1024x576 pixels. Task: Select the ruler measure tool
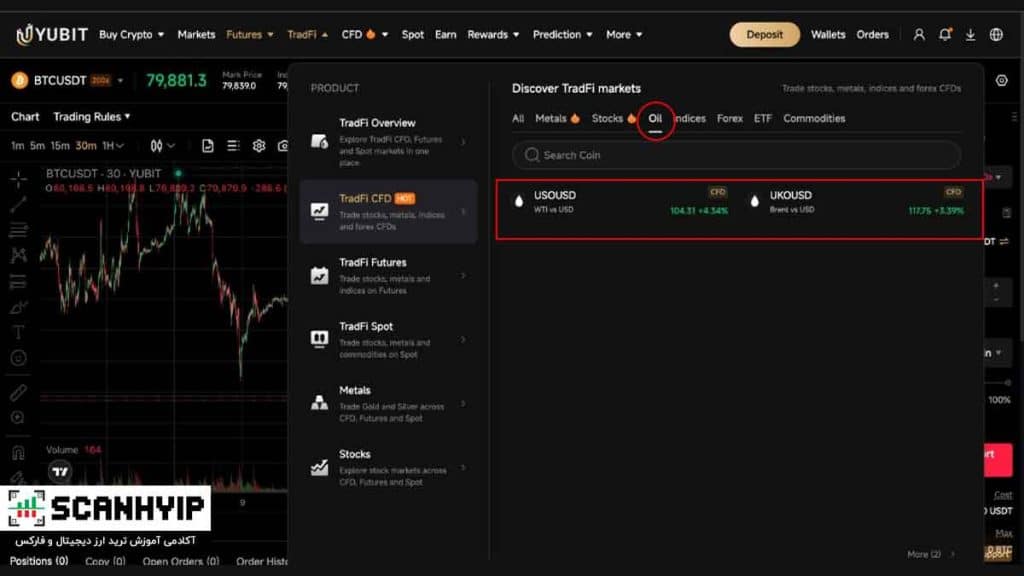pos(18,392)
